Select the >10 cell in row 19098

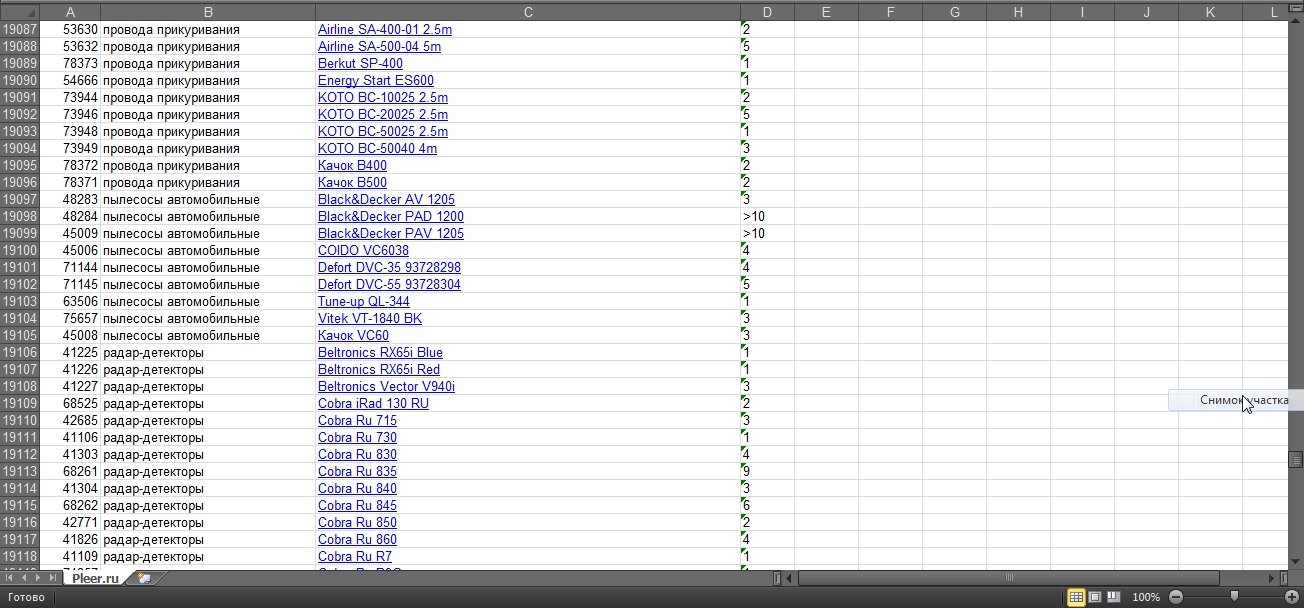point(767,217)
